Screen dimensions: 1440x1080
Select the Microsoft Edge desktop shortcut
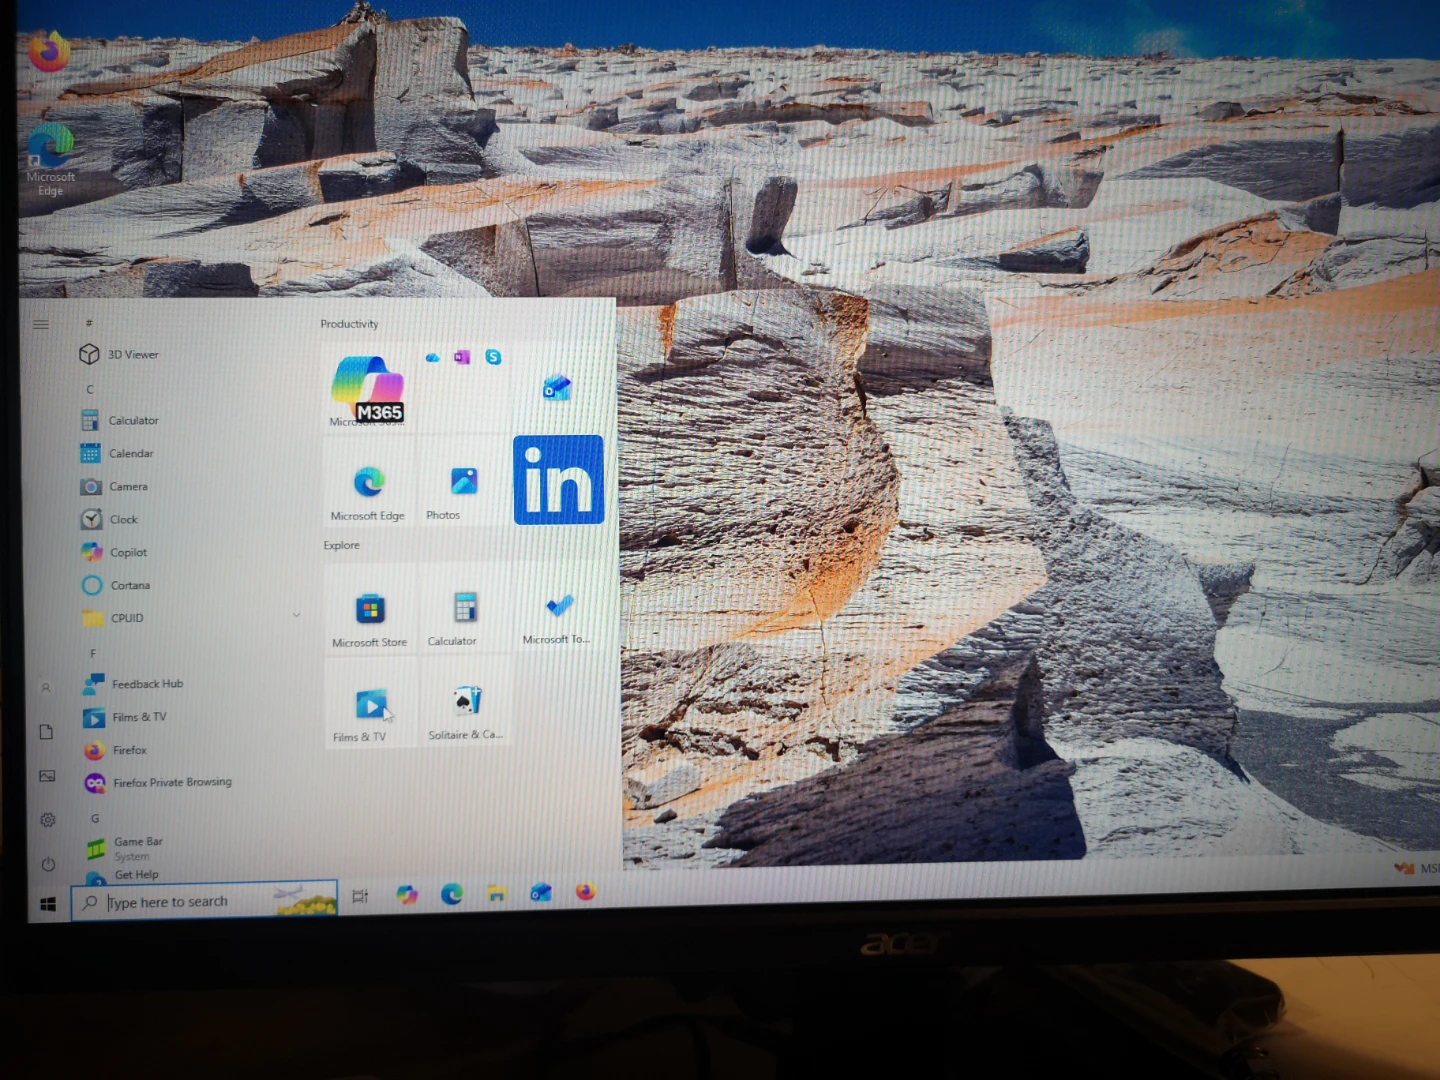point(50,161)
